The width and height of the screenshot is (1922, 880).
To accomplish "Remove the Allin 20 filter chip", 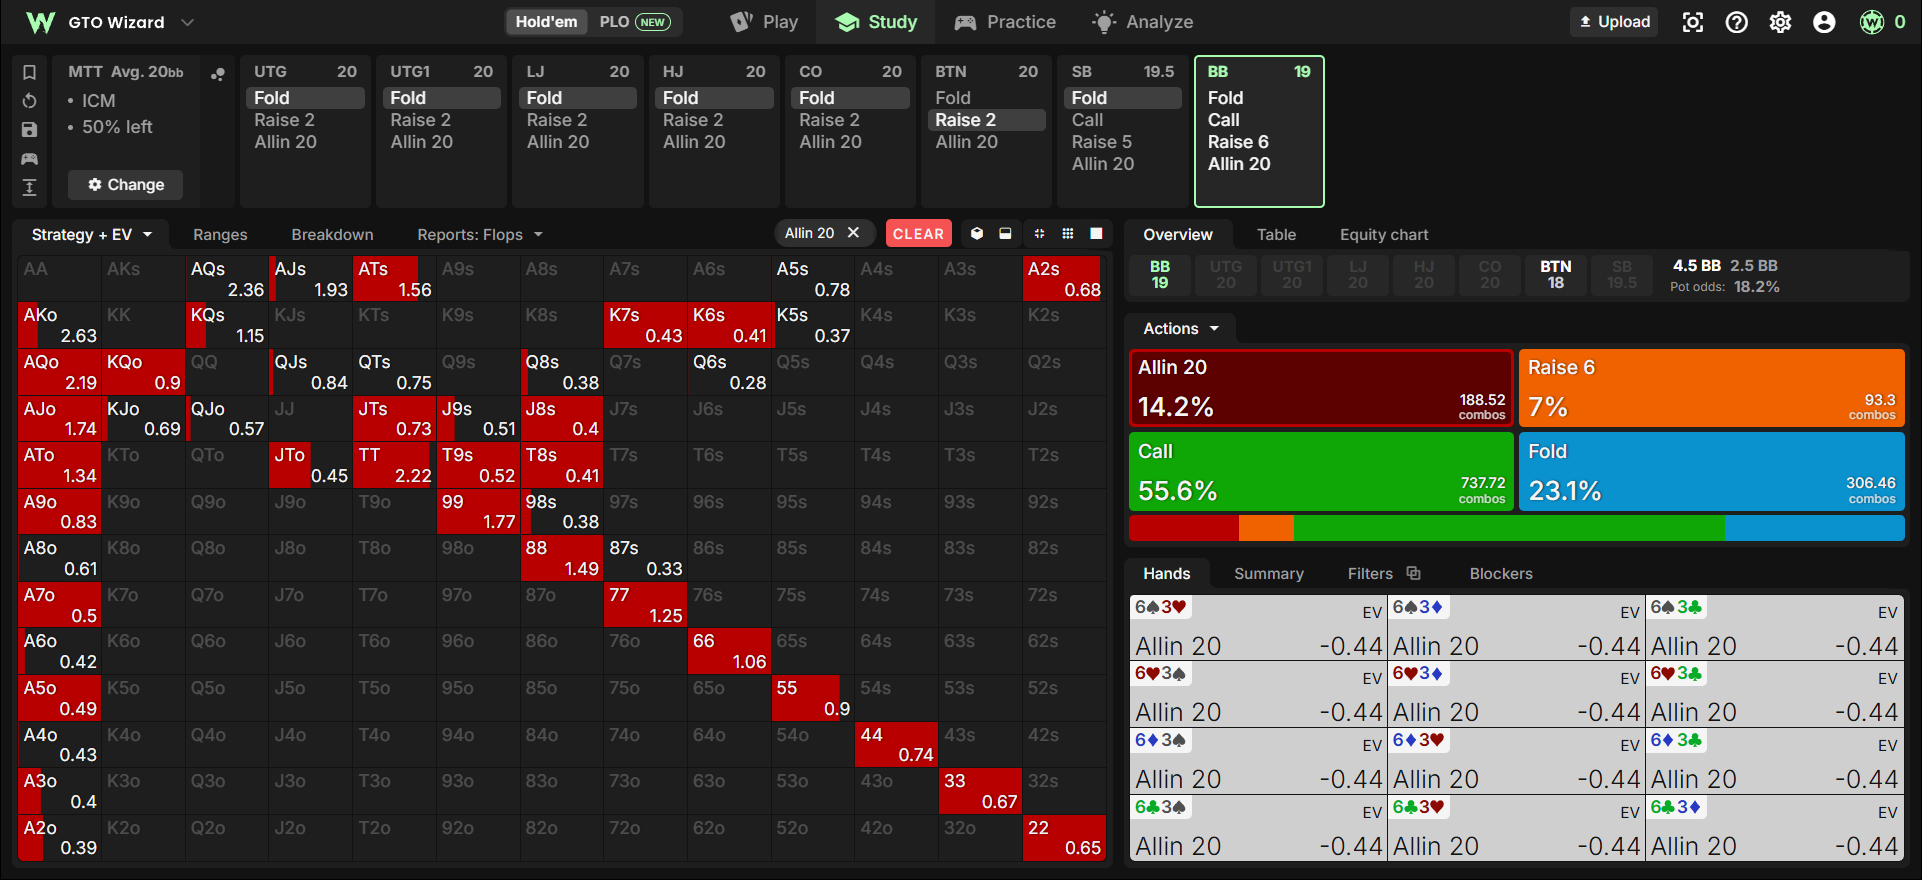I will point(853,233).
